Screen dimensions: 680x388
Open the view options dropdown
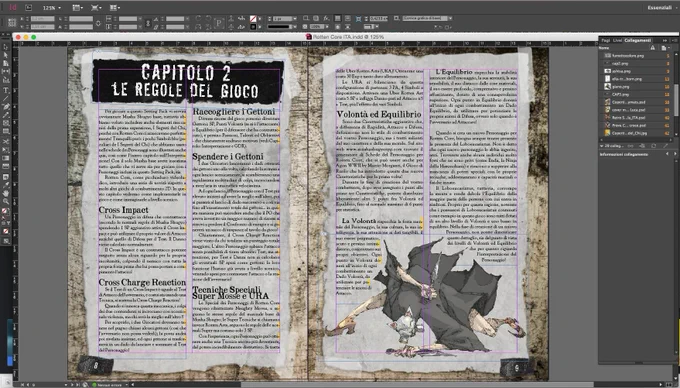78,7
